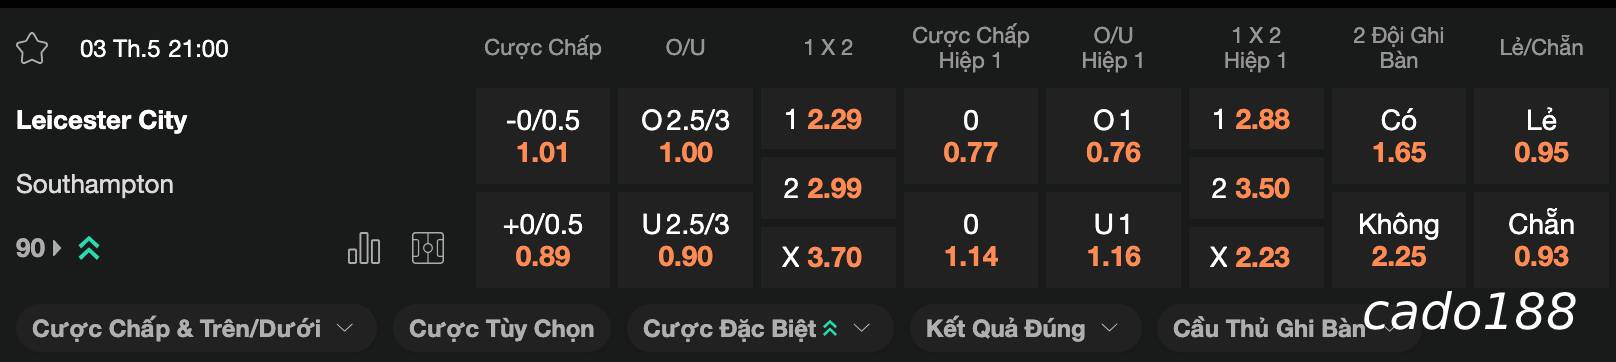1616x362 pixels.
Task: Expand Cược Đặc Biệt market group
Action: [x=756, y=328]
